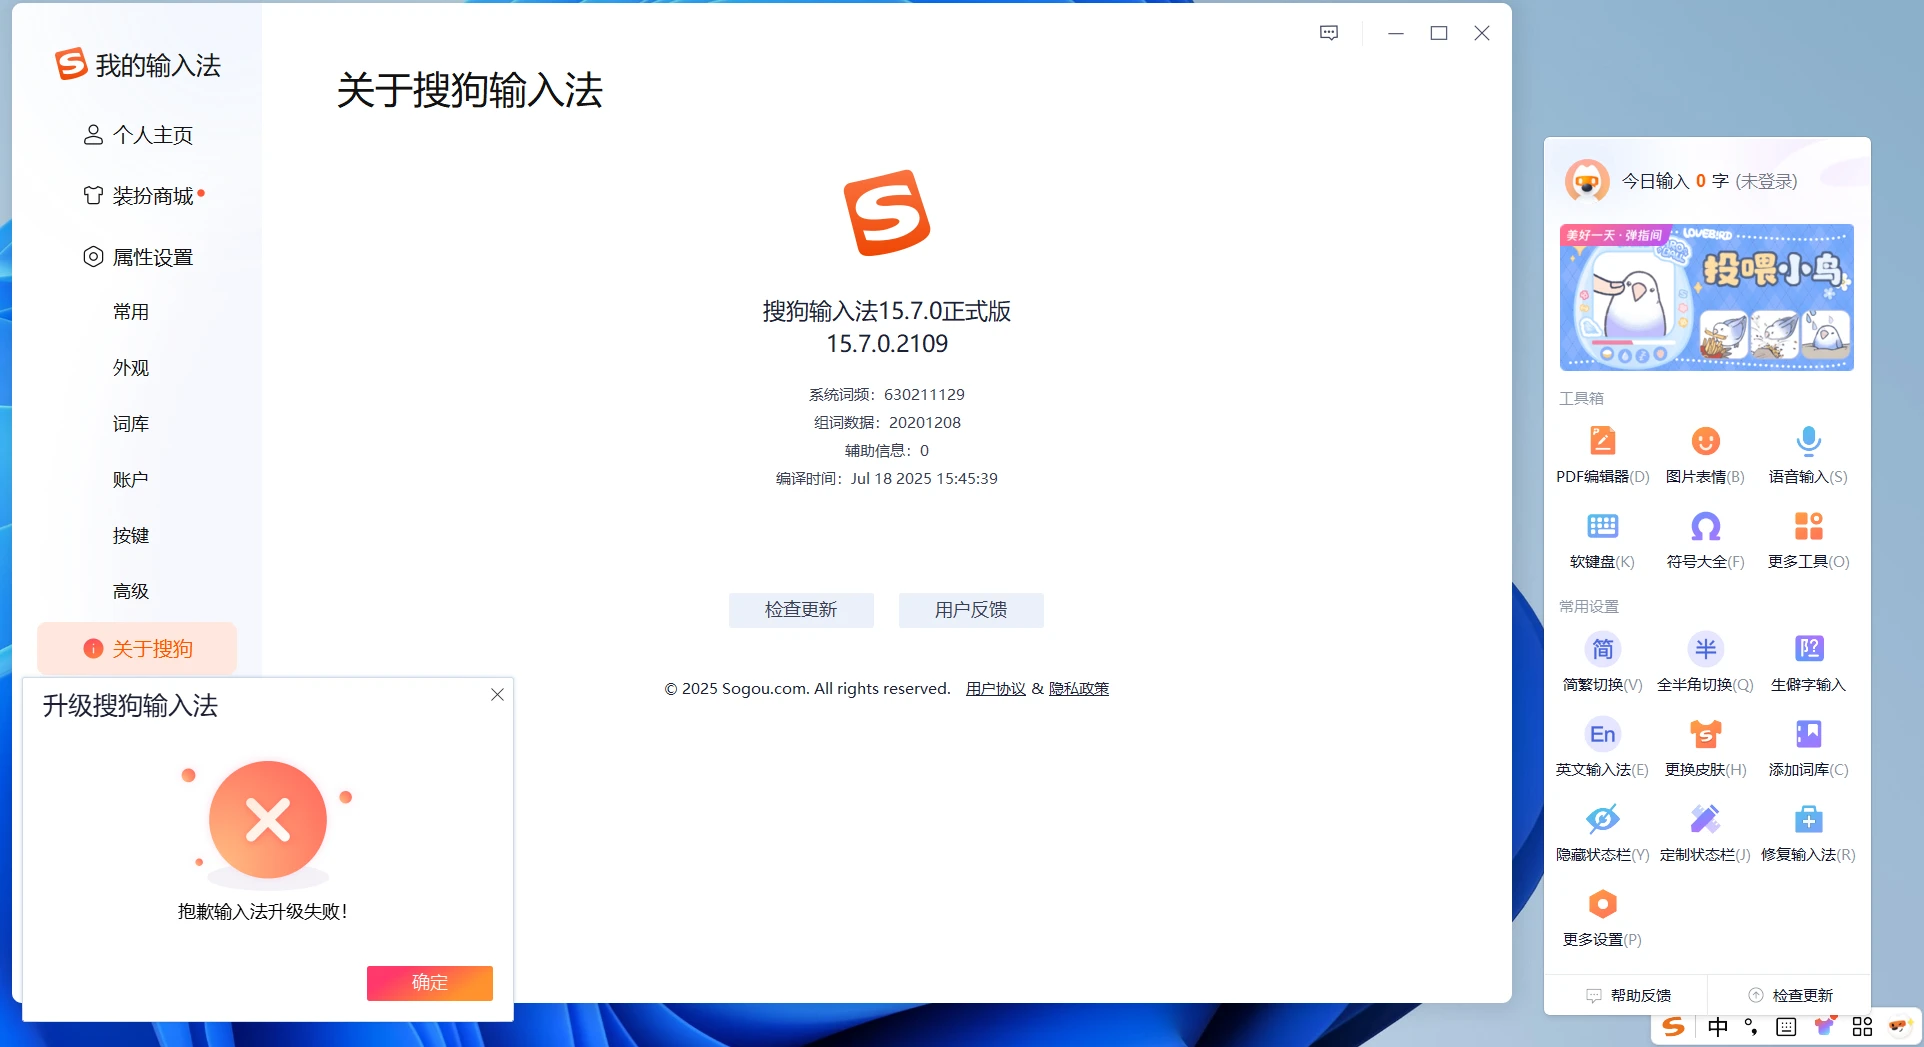Click the main 检查更新 button
The image size is (1924, 1047).
pyautogui.click(x=801, y=610)
